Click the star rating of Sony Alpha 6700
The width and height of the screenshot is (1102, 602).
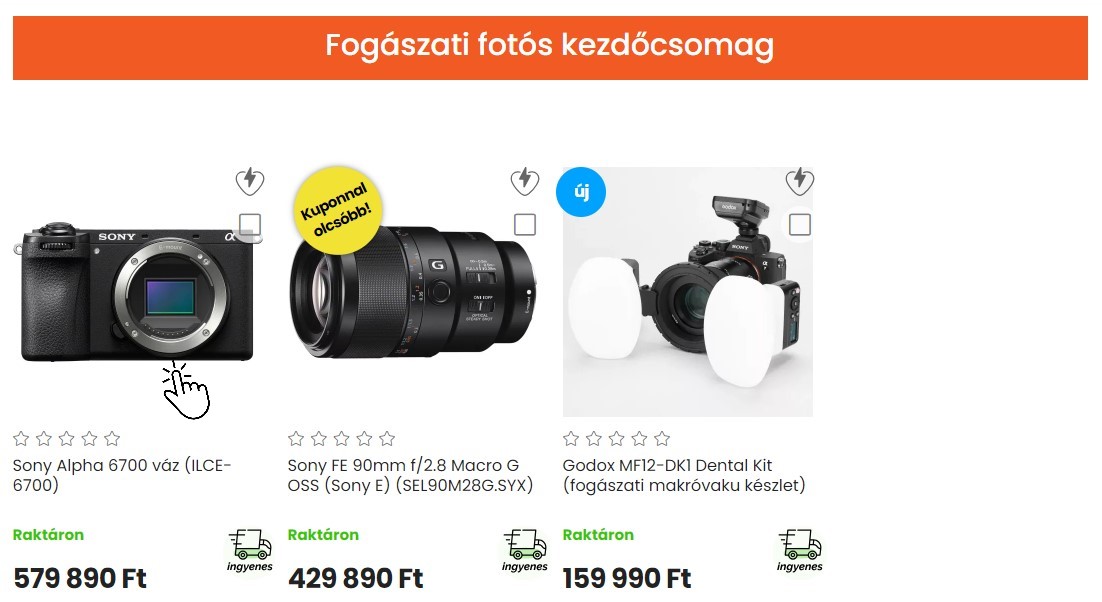pos(67,439)
